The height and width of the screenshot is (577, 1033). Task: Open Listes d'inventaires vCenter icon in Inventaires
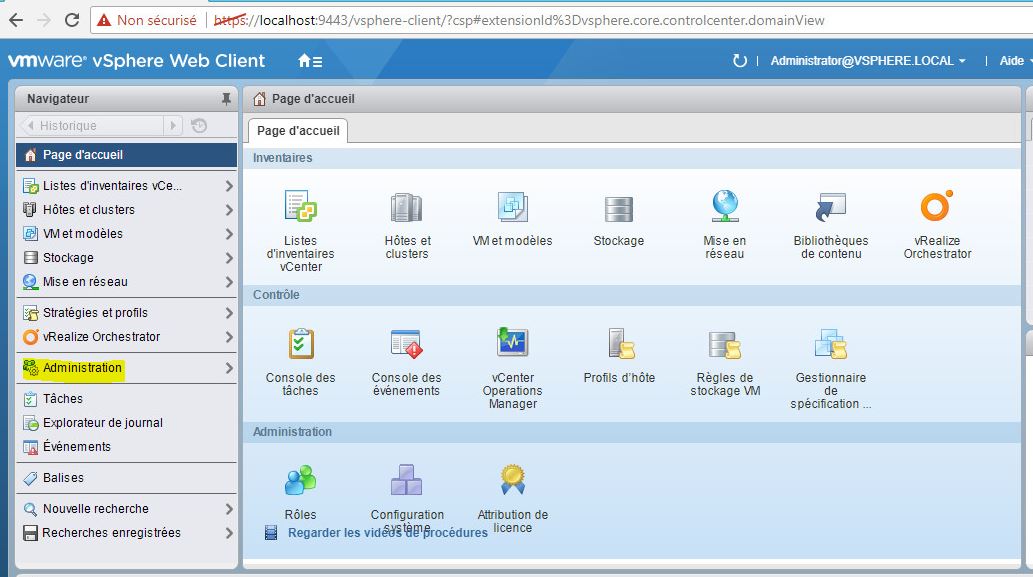coord(300,206)
